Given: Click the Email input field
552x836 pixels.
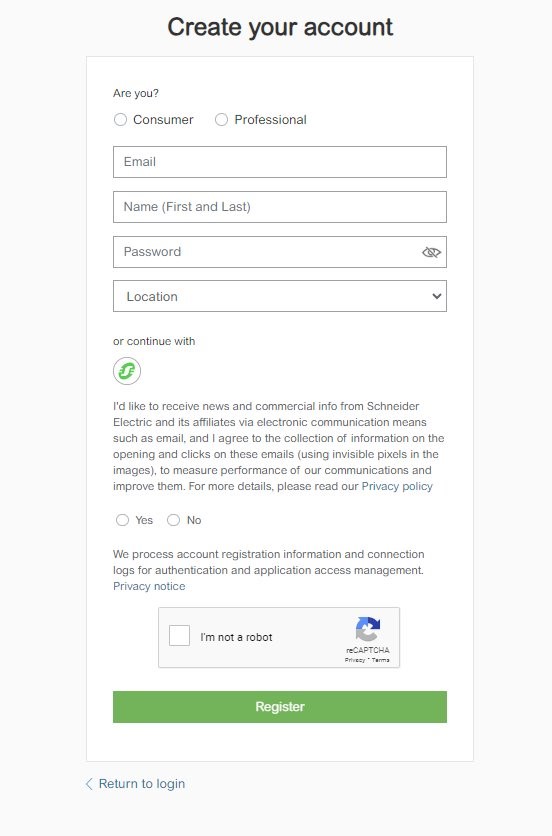Looking at the screenshot, I should 280,162.
